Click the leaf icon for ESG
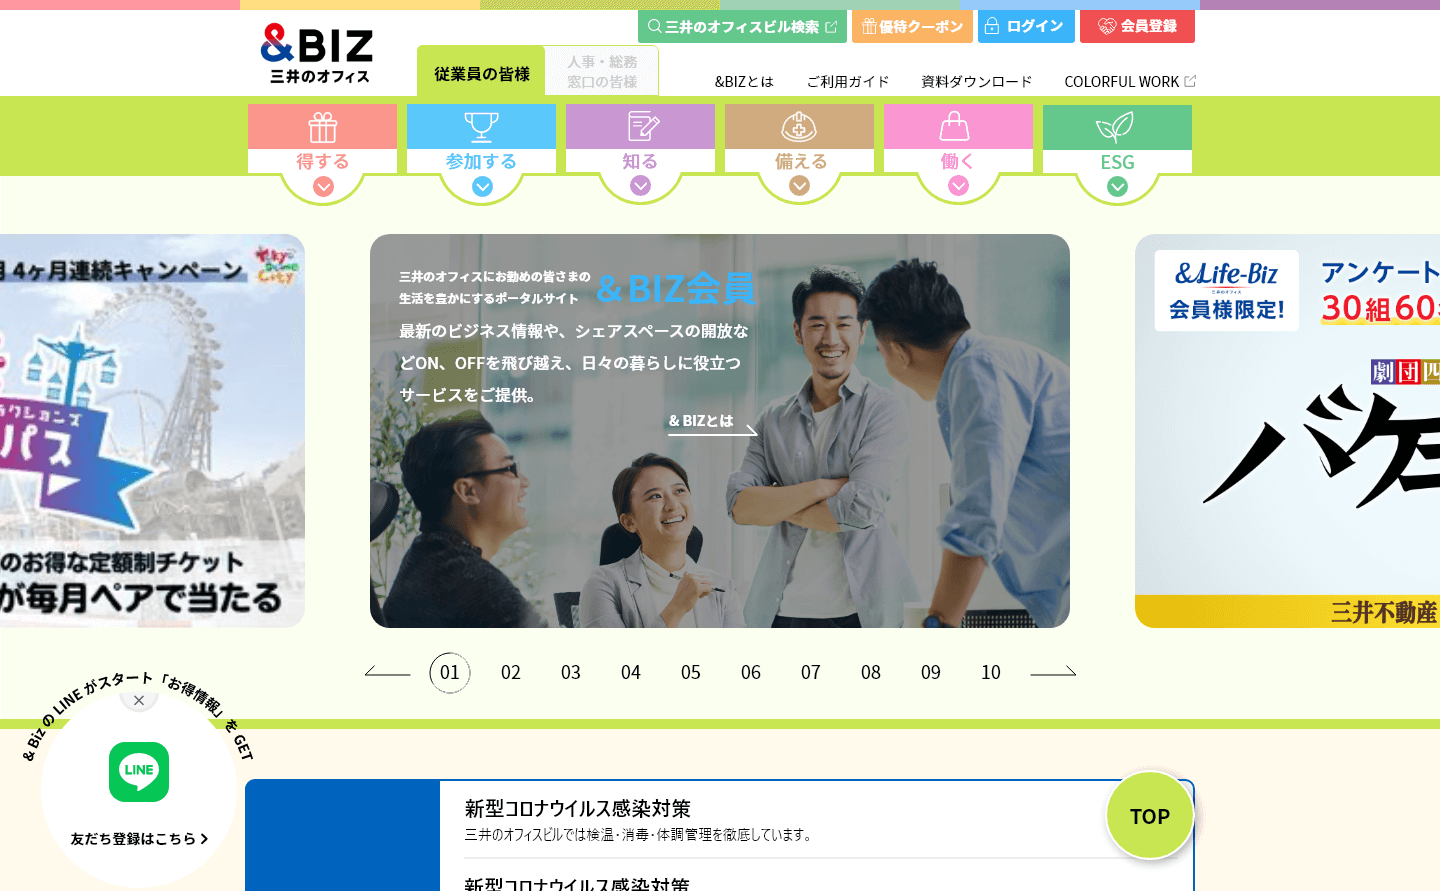Screen dimensions: 1440x891 pyautogui.click(x=1117, y=127)
